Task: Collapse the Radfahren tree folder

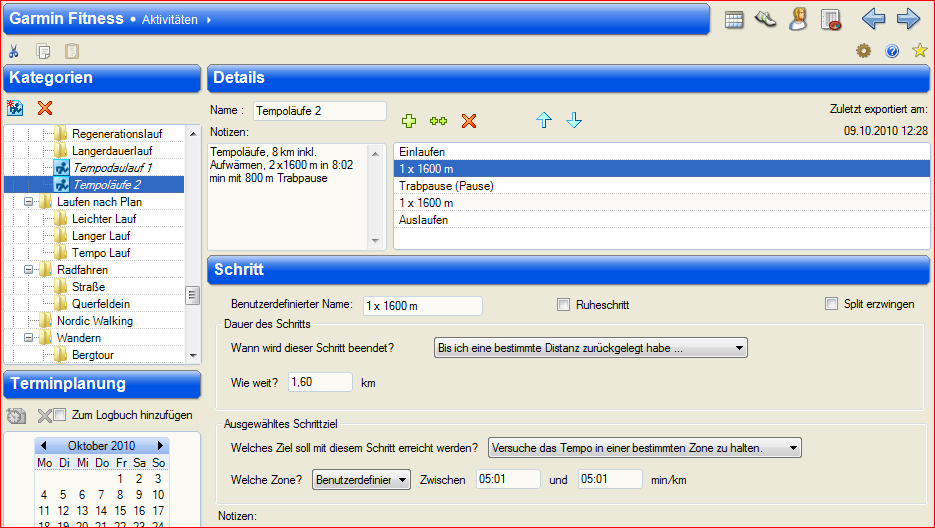Action: coord(29,270)
